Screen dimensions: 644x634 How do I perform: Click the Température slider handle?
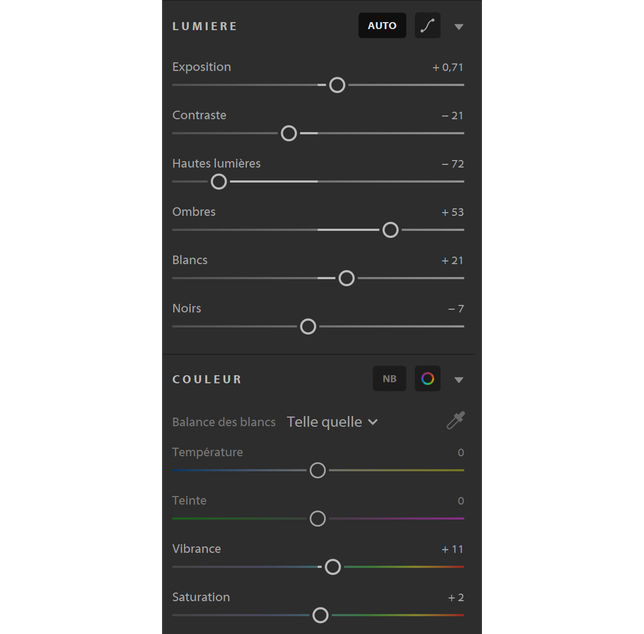(317, 470)
